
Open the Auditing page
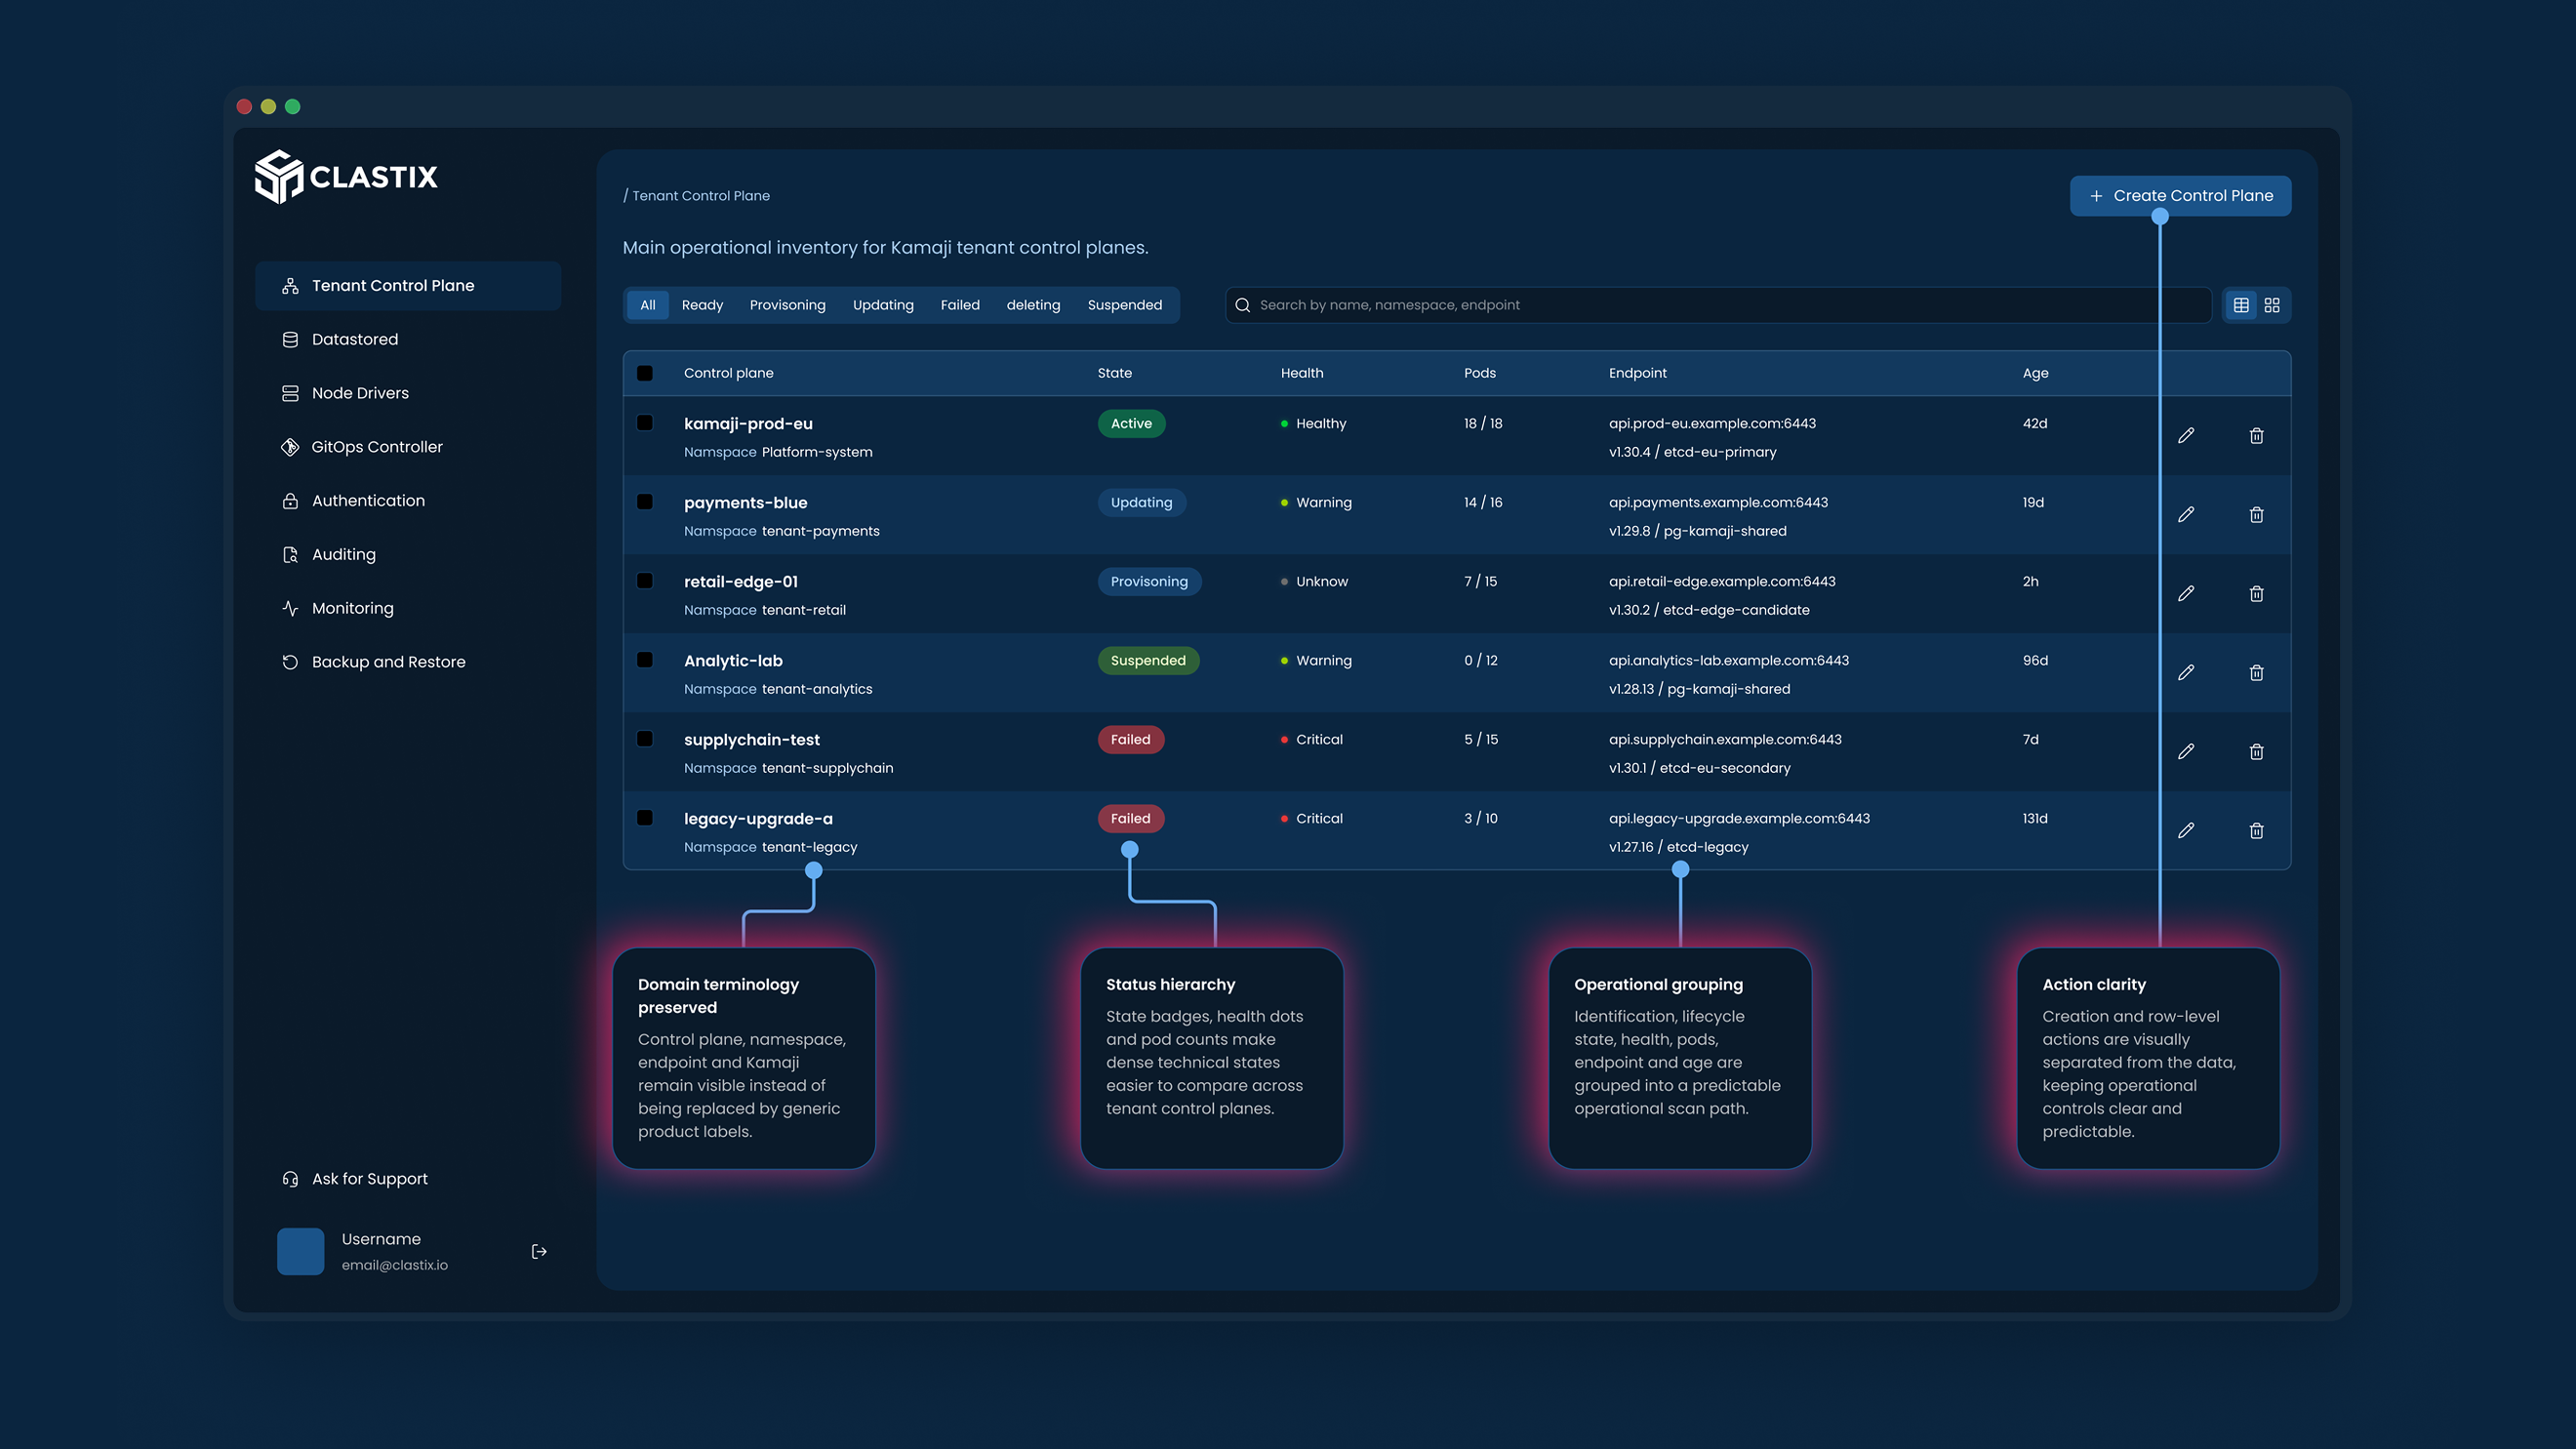(408, 554)
